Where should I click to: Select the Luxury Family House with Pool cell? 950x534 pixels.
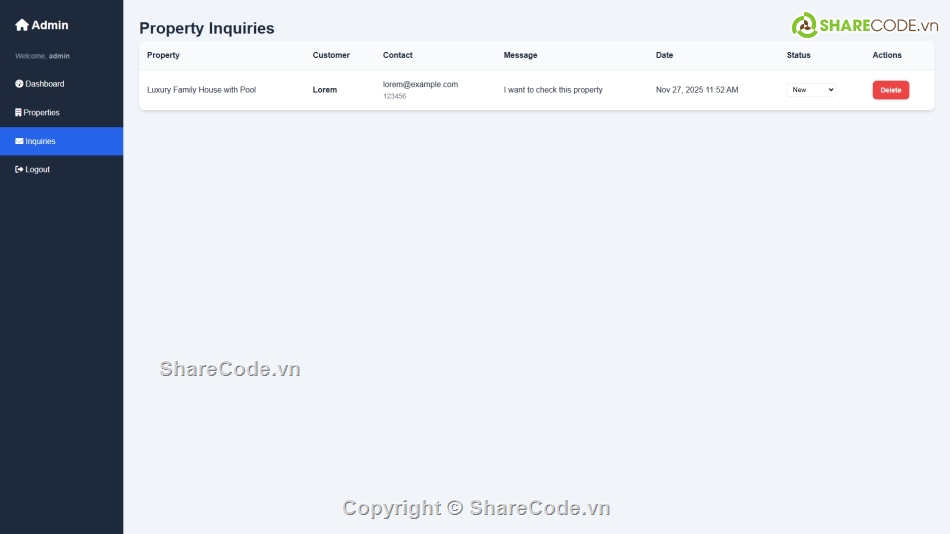(201, 90)
